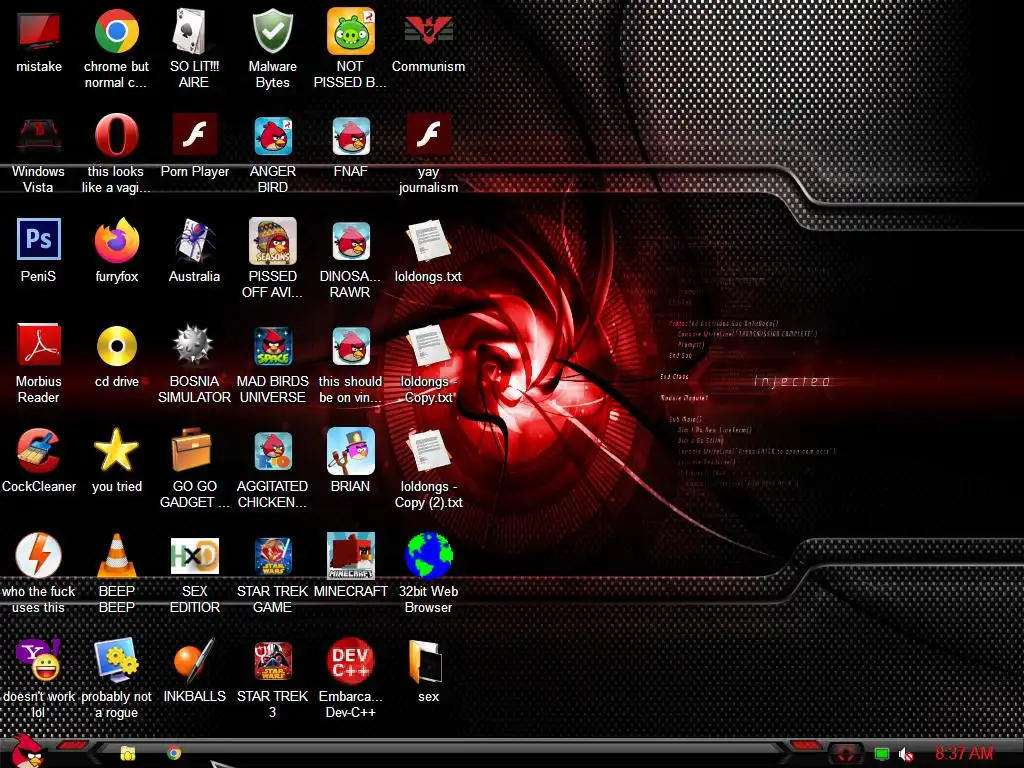Click the red circular tray icon

pyautogui.click(x=845, y=754)
